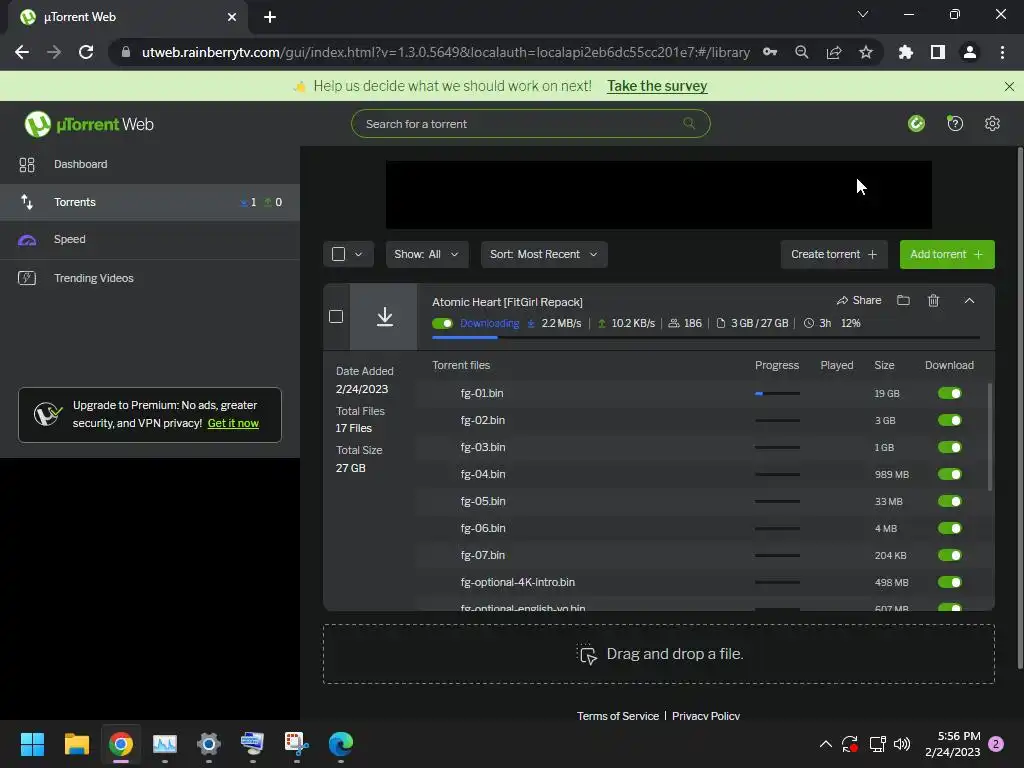Open the settings gear icon
1024x768 pixels.
[x=992, y=123]
